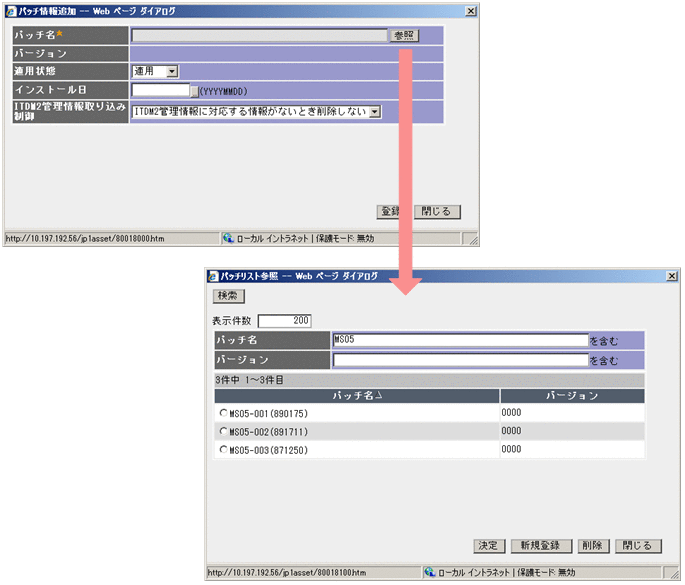The width and height of the screenshot is (685, 585).
Task: Click the バージョン search field
Action: click(x=460, y=360)
